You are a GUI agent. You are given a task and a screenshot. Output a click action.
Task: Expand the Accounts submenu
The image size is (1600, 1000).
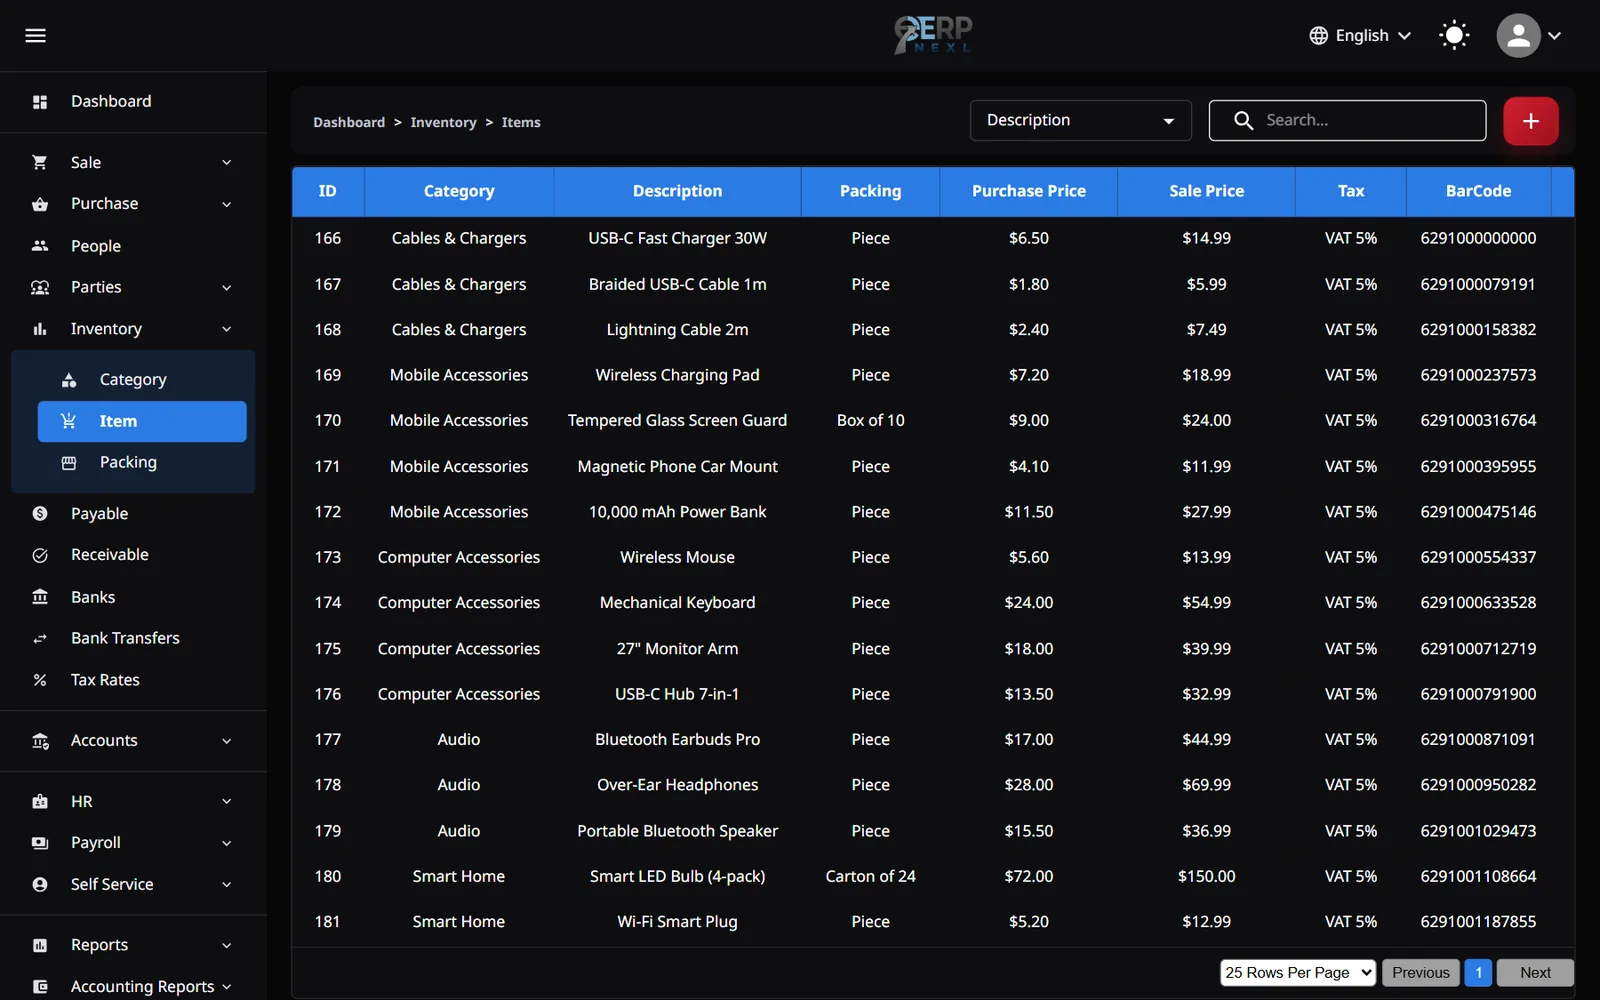(x=133, y=741)
